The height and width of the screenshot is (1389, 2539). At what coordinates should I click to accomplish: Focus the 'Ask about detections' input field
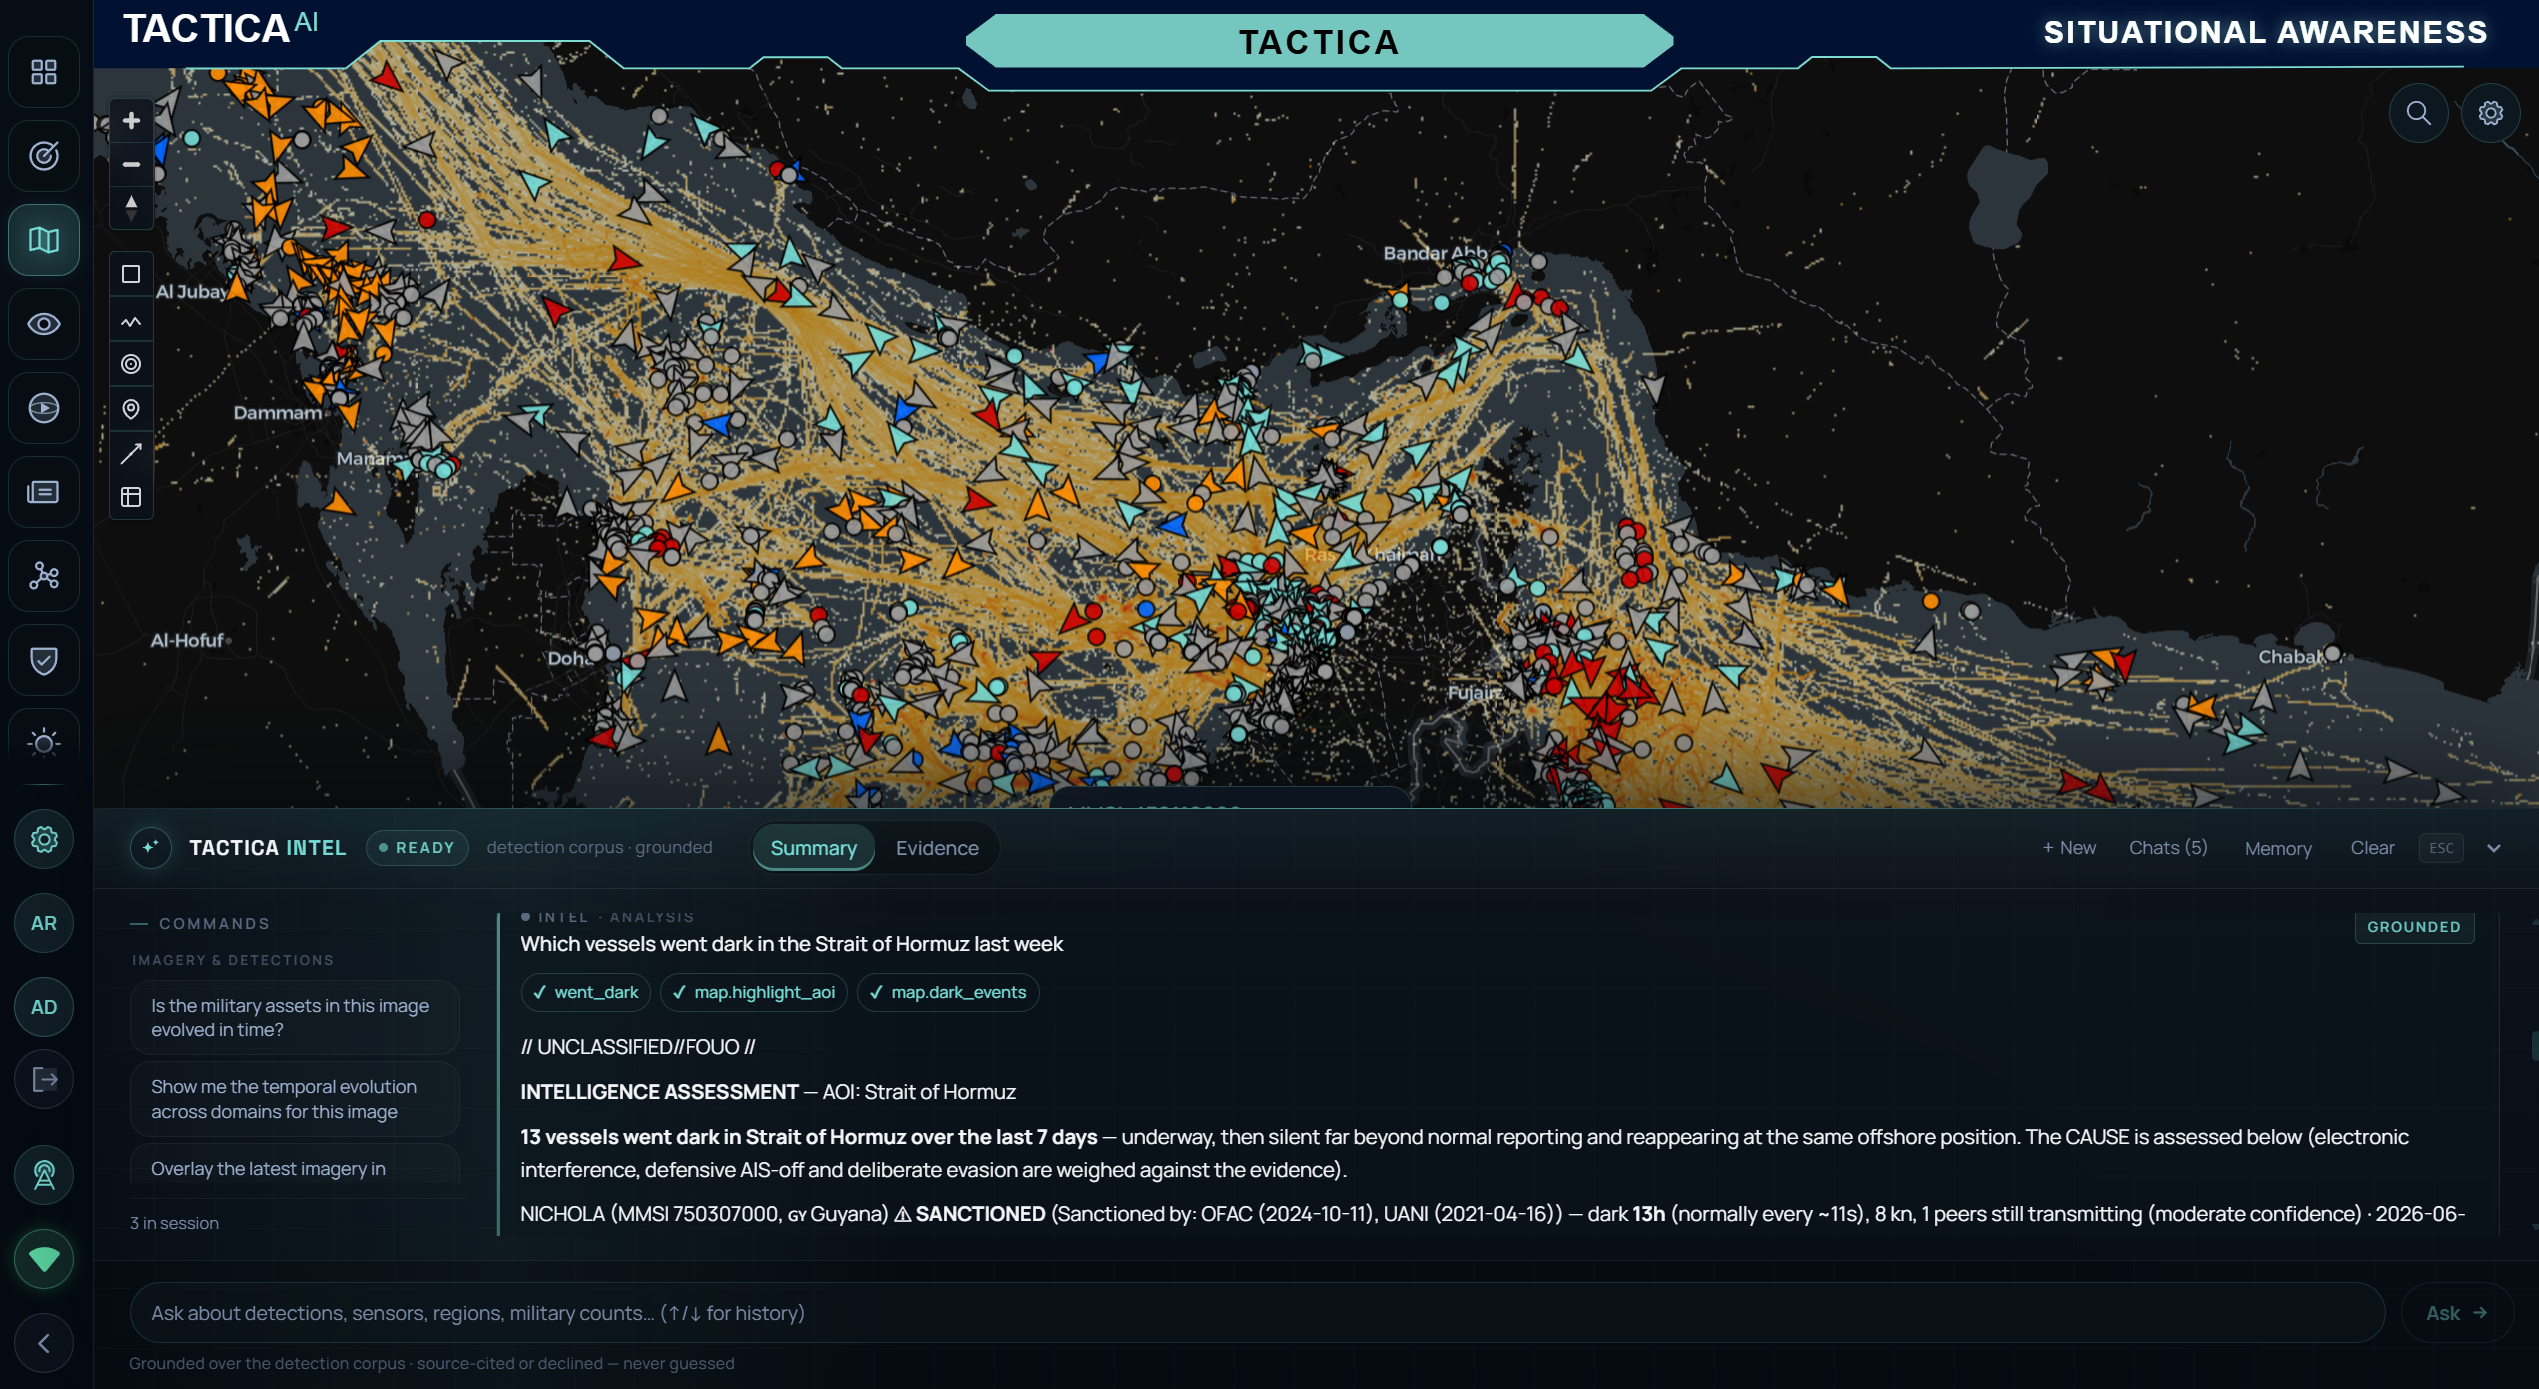1257,1313
